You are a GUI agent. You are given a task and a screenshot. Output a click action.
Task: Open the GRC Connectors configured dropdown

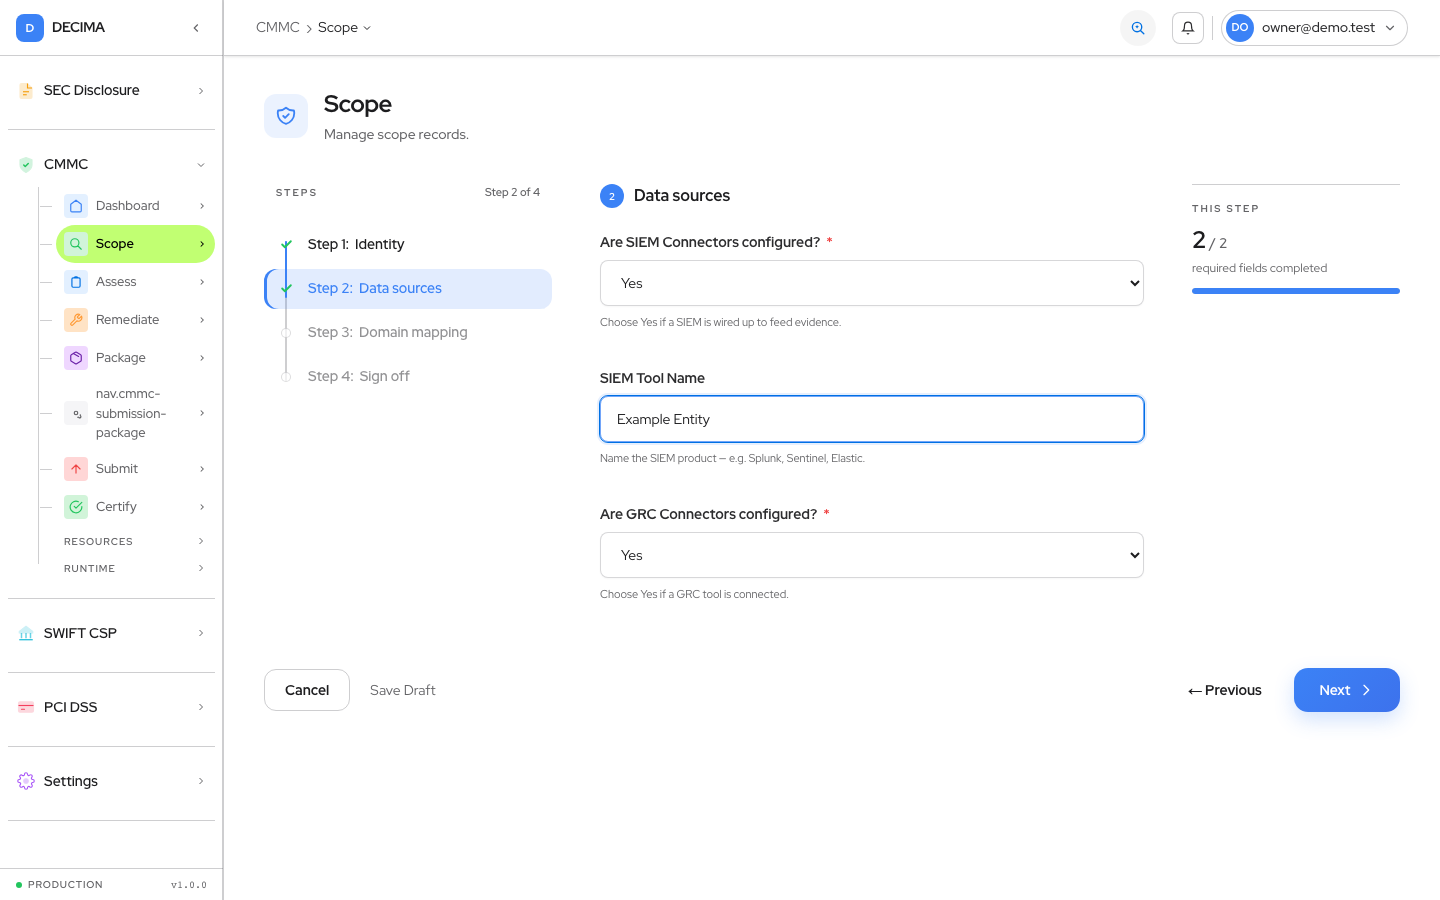tap(872, 555)
